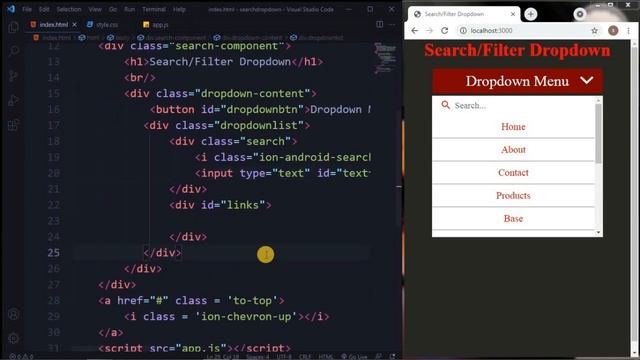Open Source Control view in activity bar
This screenshot has height=360, width=640.
[x=13, y=76]
